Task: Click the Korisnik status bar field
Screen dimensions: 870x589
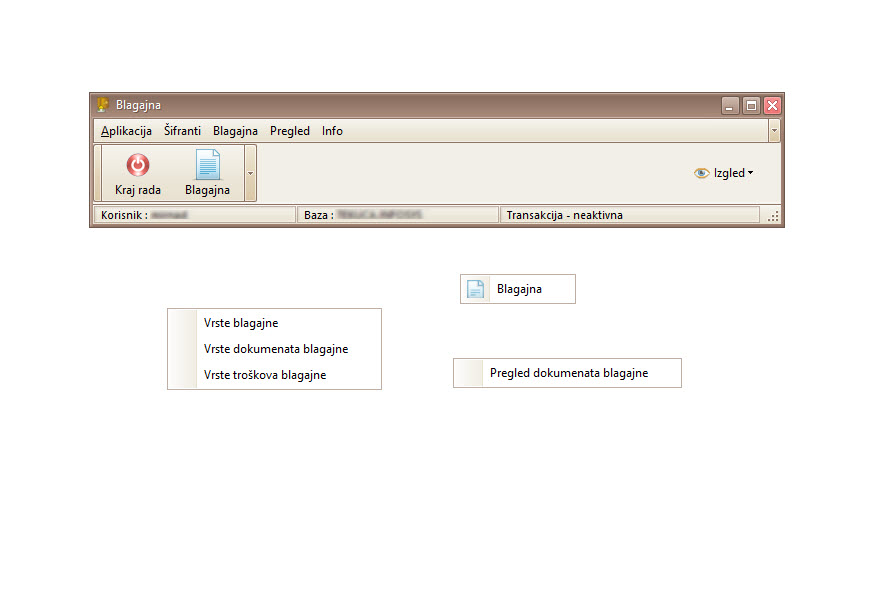Action: coord(194,215)
